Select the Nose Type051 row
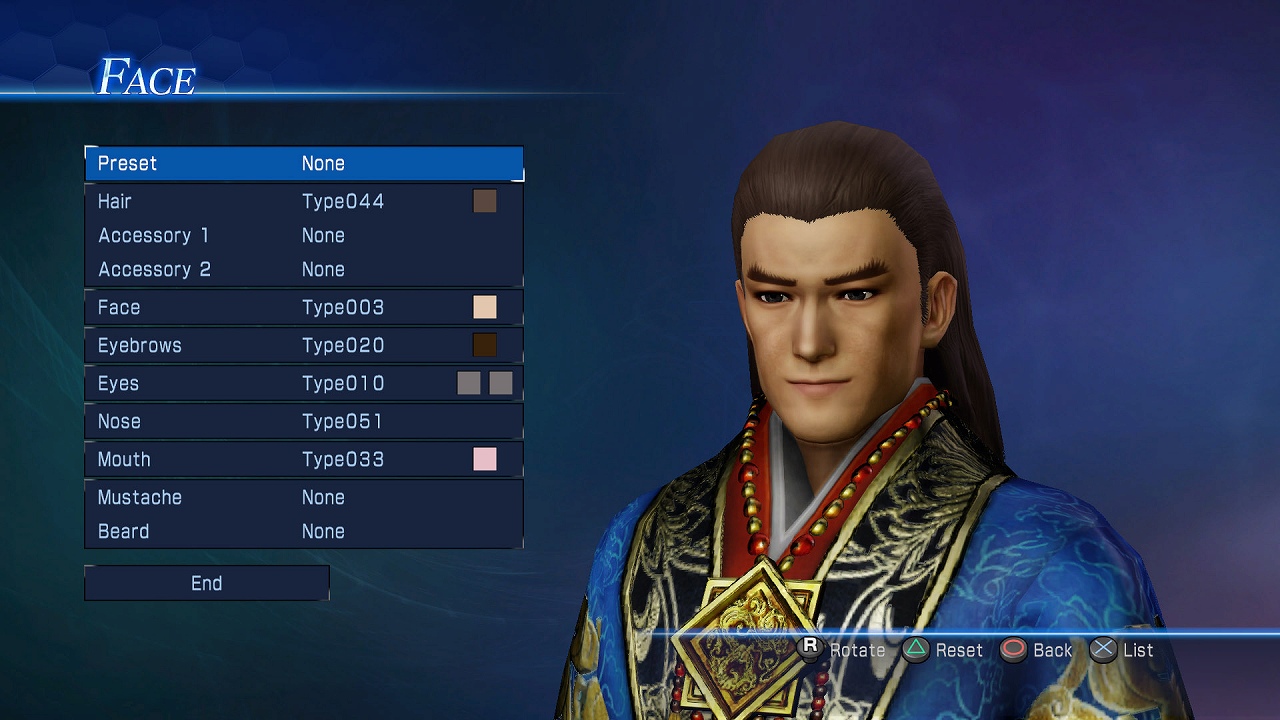1280x720 pixels. coord(304,421)
